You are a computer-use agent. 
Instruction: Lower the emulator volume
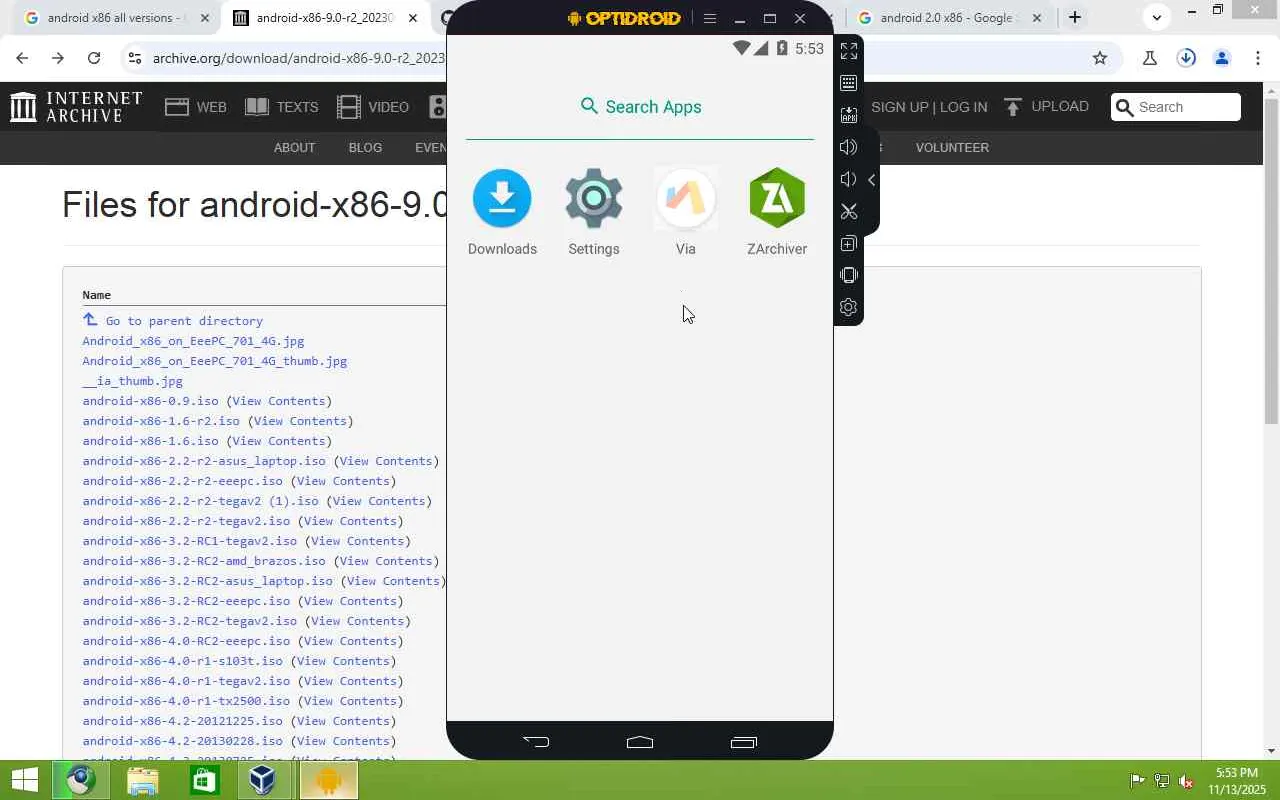point(849,179)
